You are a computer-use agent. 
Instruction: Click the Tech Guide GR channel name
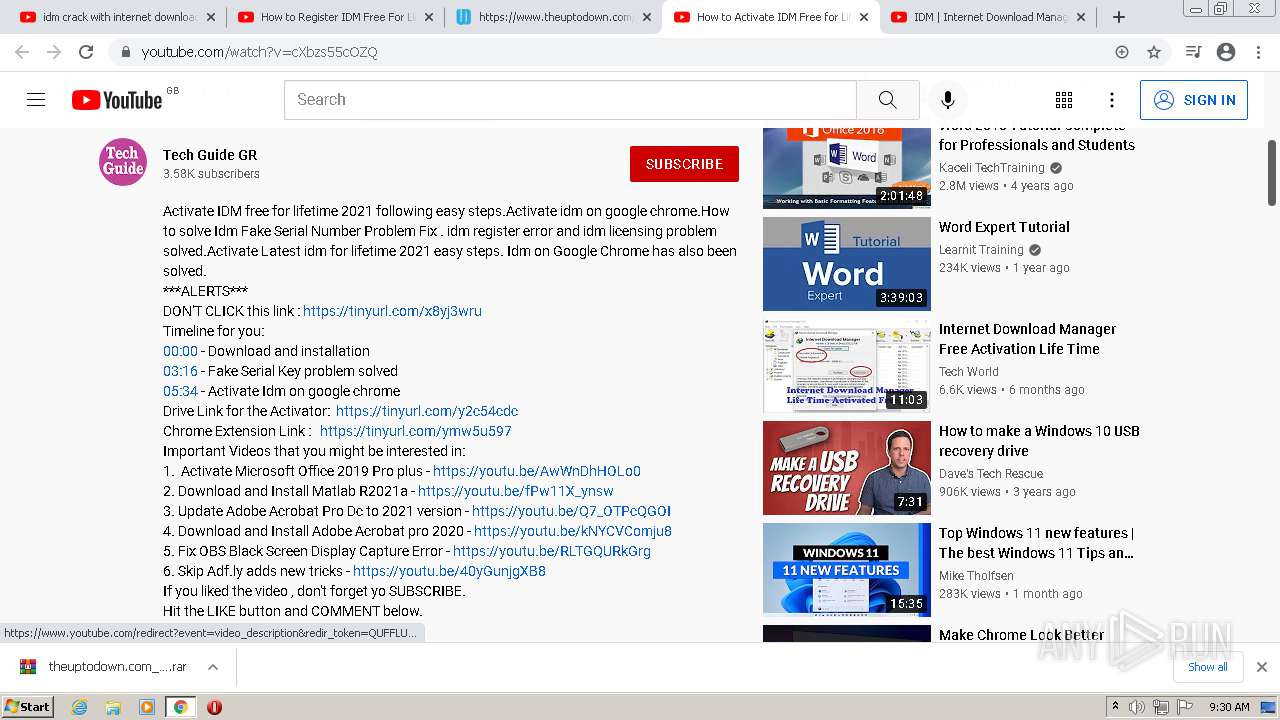click(210, 155)
